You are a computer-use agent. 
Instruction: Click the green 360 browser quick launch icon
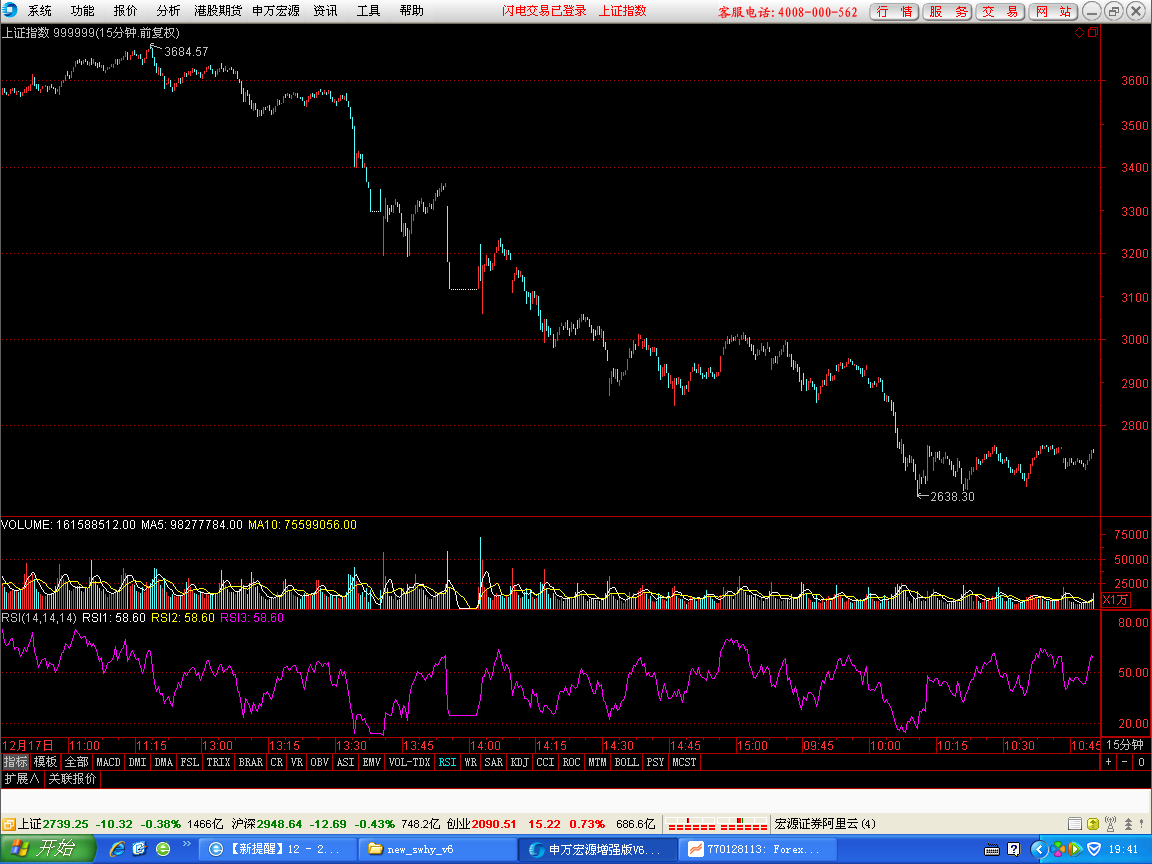pyautogui.click(x=163, y=849)
